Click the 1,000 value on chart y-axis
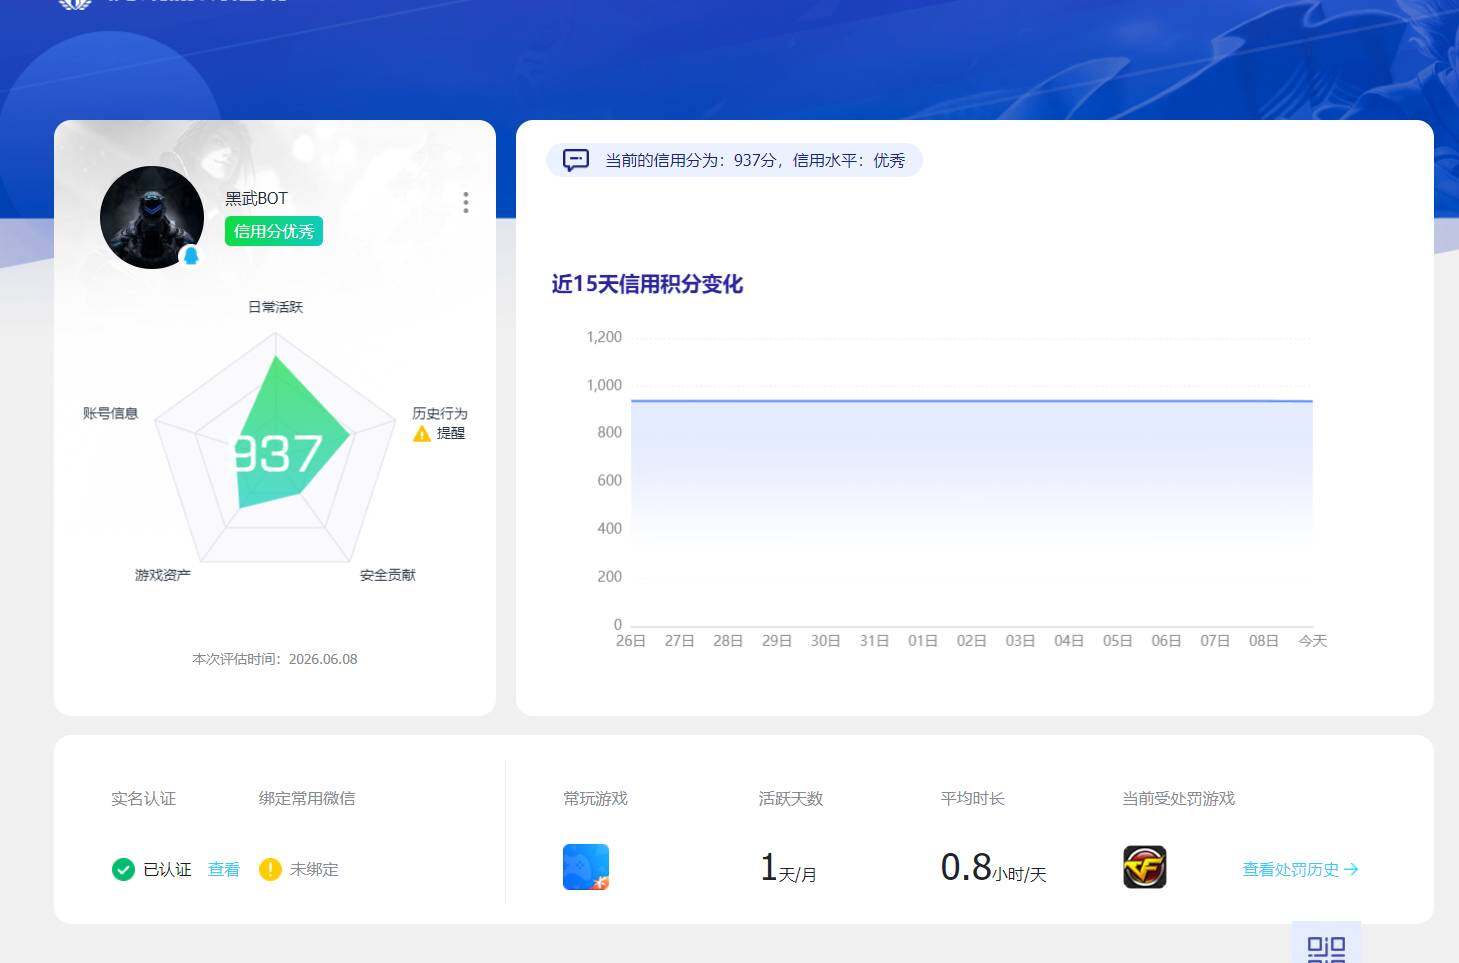 (x=604, y=385)
